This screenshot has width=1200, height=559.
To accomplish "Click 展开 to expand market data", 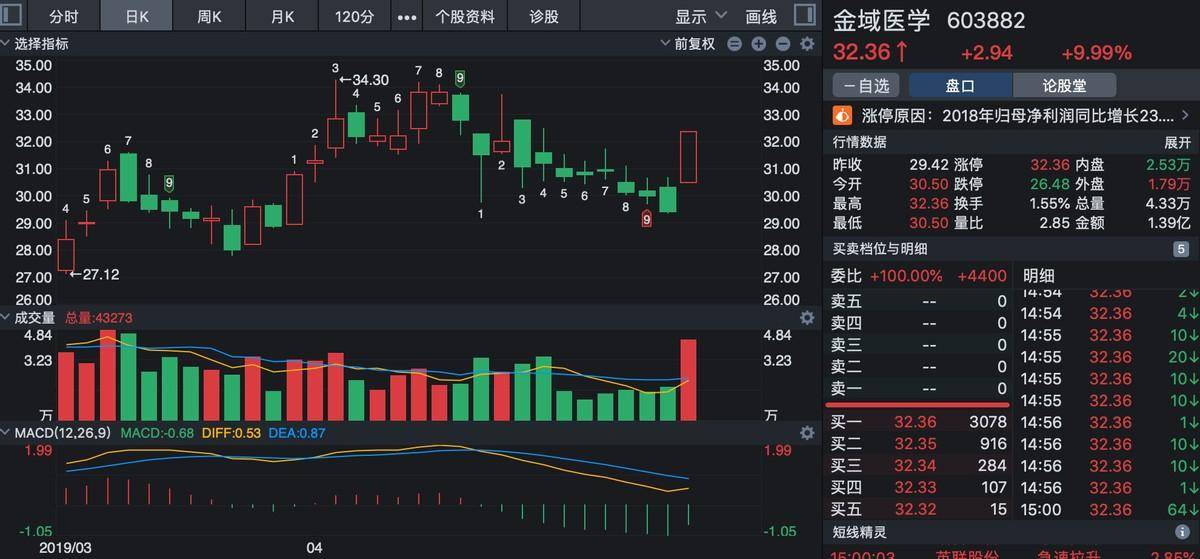I will tap(1177, 141).
